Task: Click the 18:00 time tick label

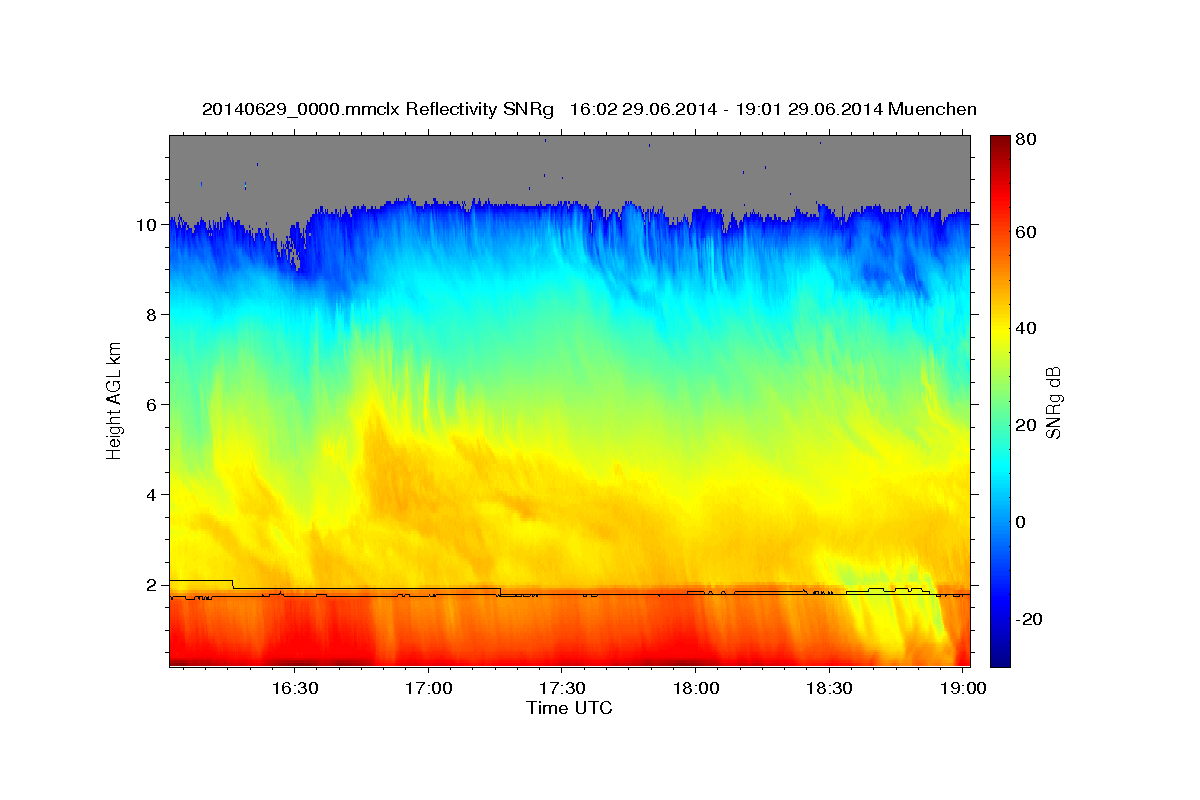Action: tap(696, 688)
